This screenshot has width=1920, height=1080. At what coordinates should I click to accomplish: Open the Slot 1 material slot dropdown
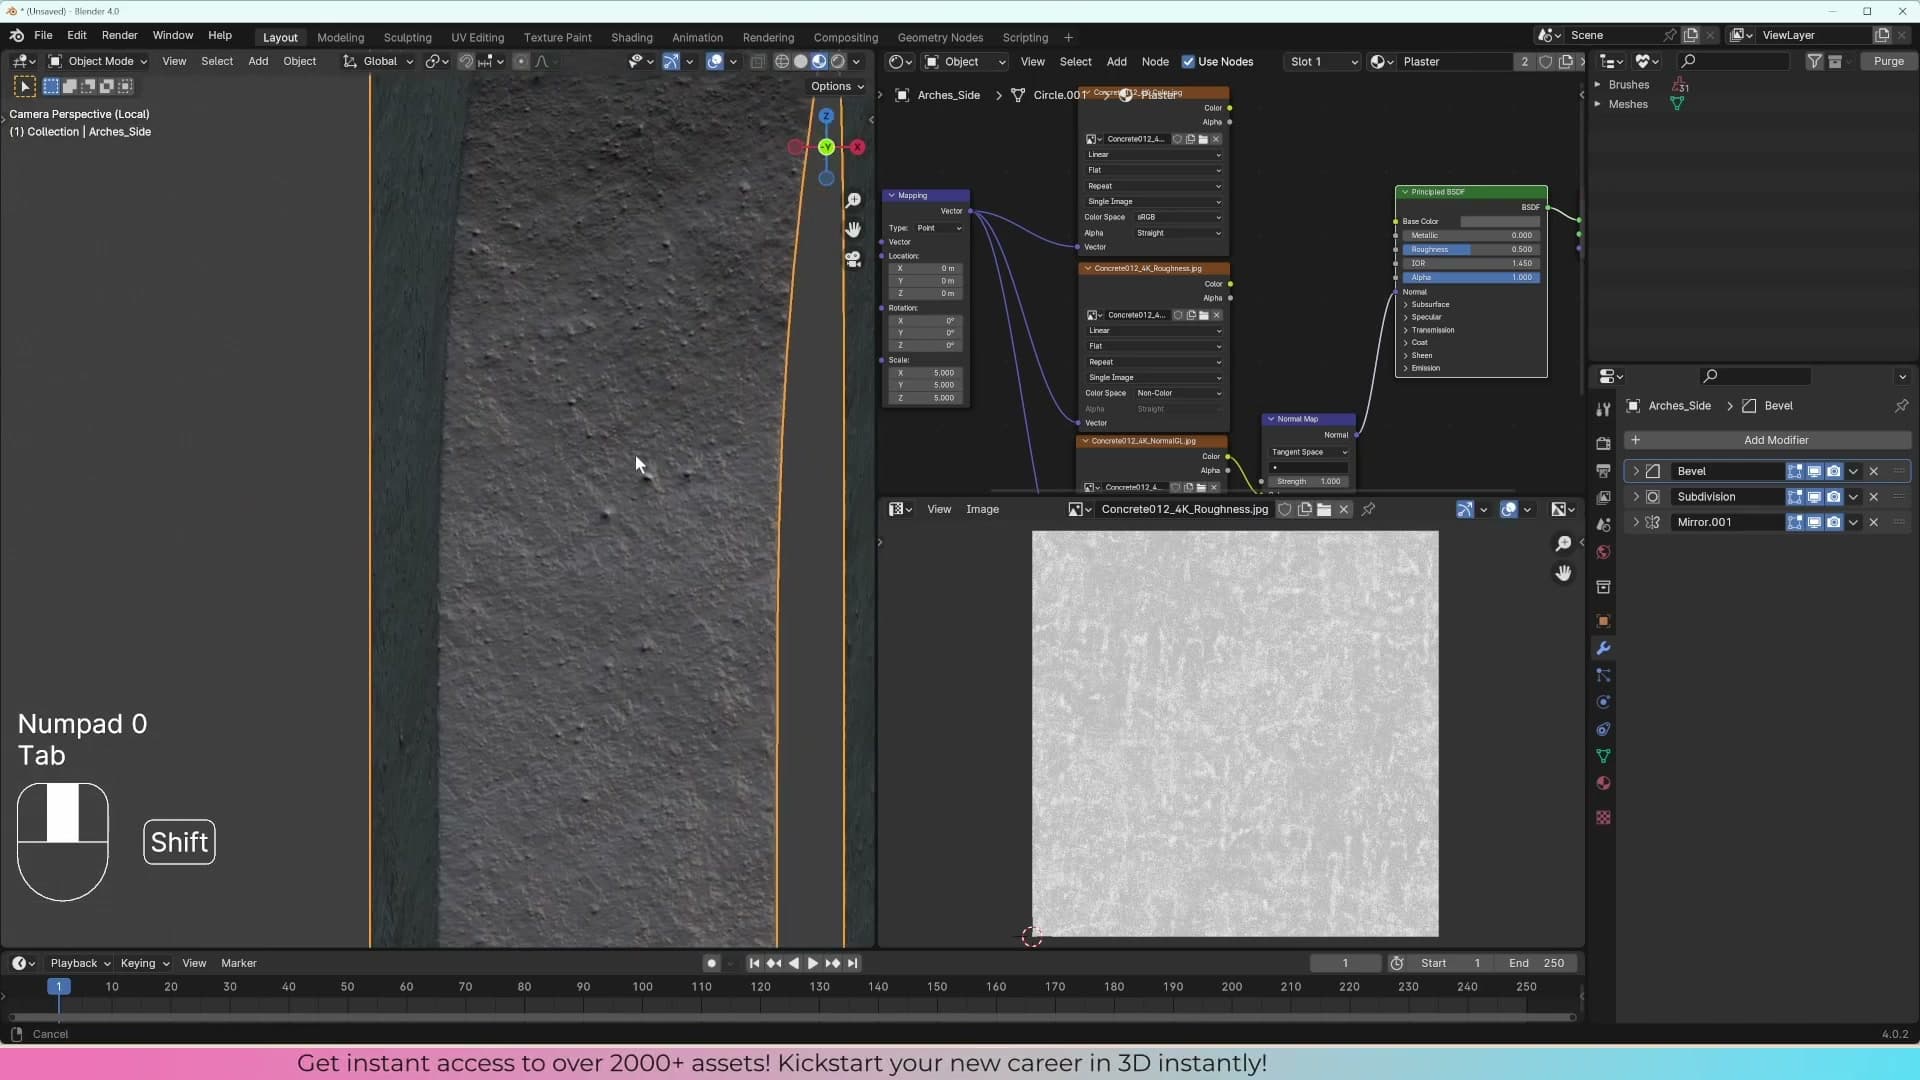coord(1324,62)
